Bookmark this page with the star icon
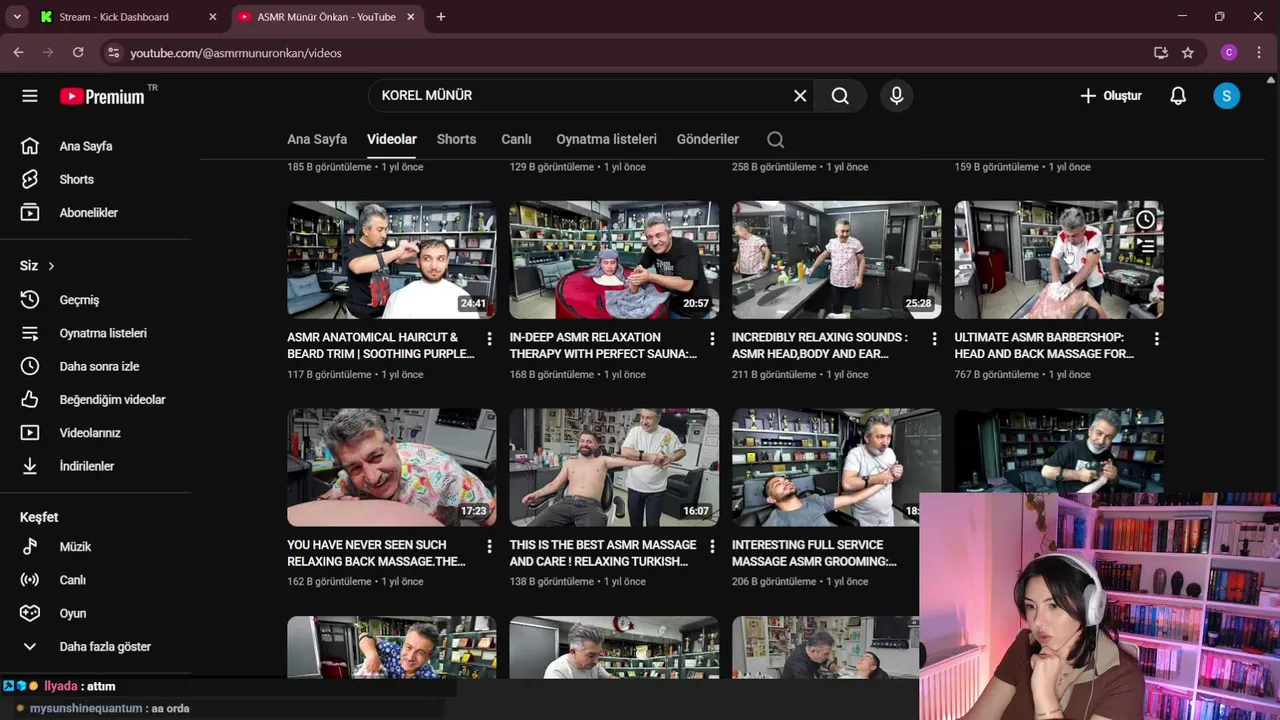This screenshot has height=720, width=1280. 1188,53
